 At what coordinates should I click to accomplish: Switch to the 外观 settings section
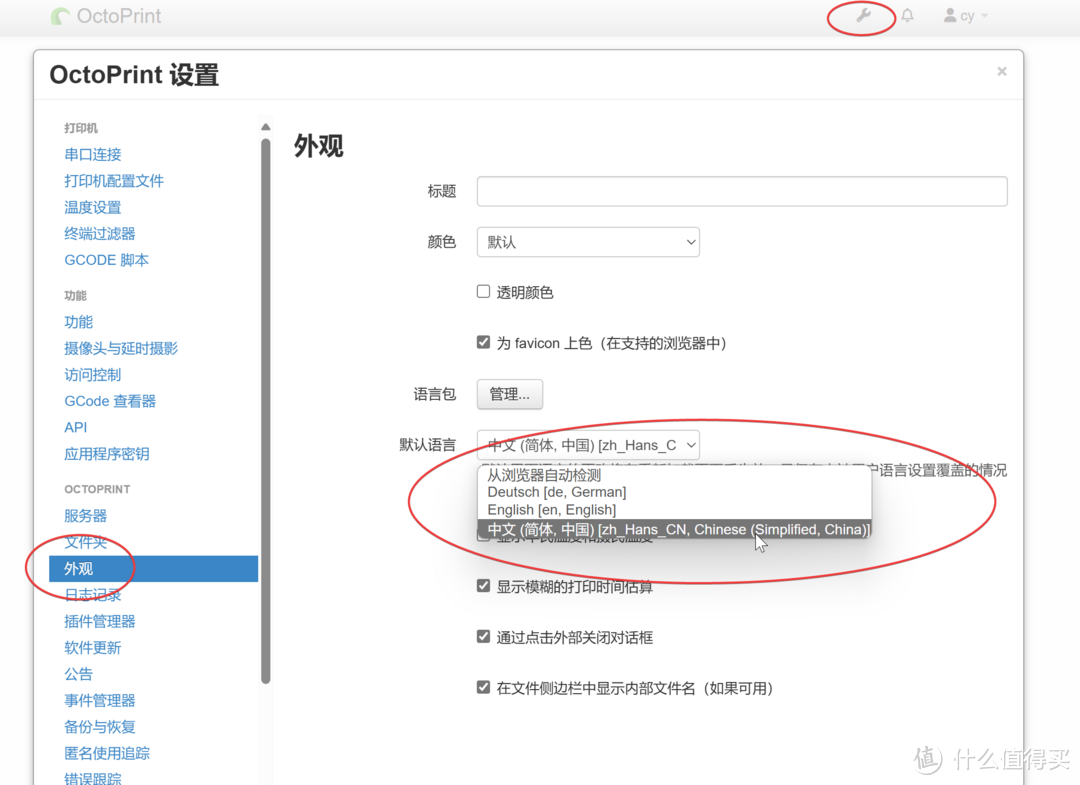click(80, 568)
